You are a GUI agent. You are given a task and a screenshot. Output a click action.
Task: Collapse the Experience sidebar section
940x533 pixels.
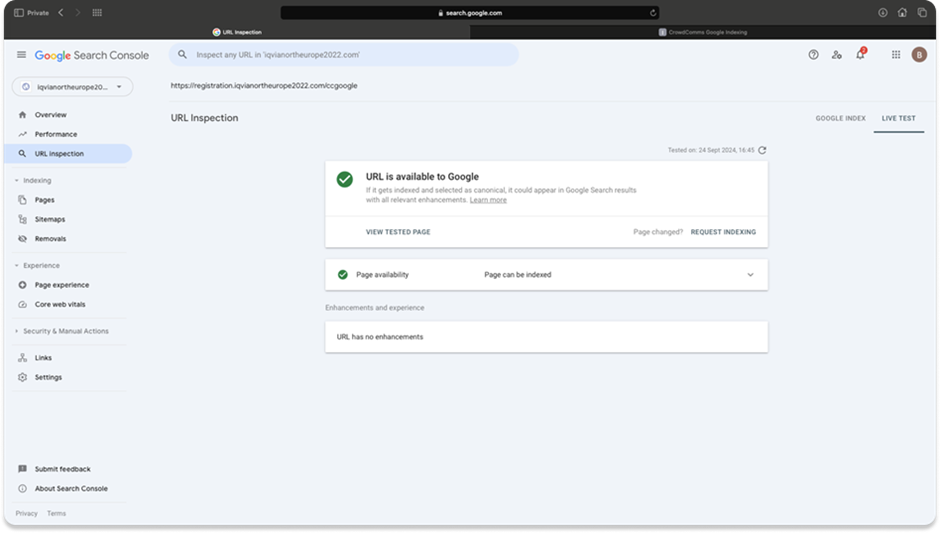point(16,266)
